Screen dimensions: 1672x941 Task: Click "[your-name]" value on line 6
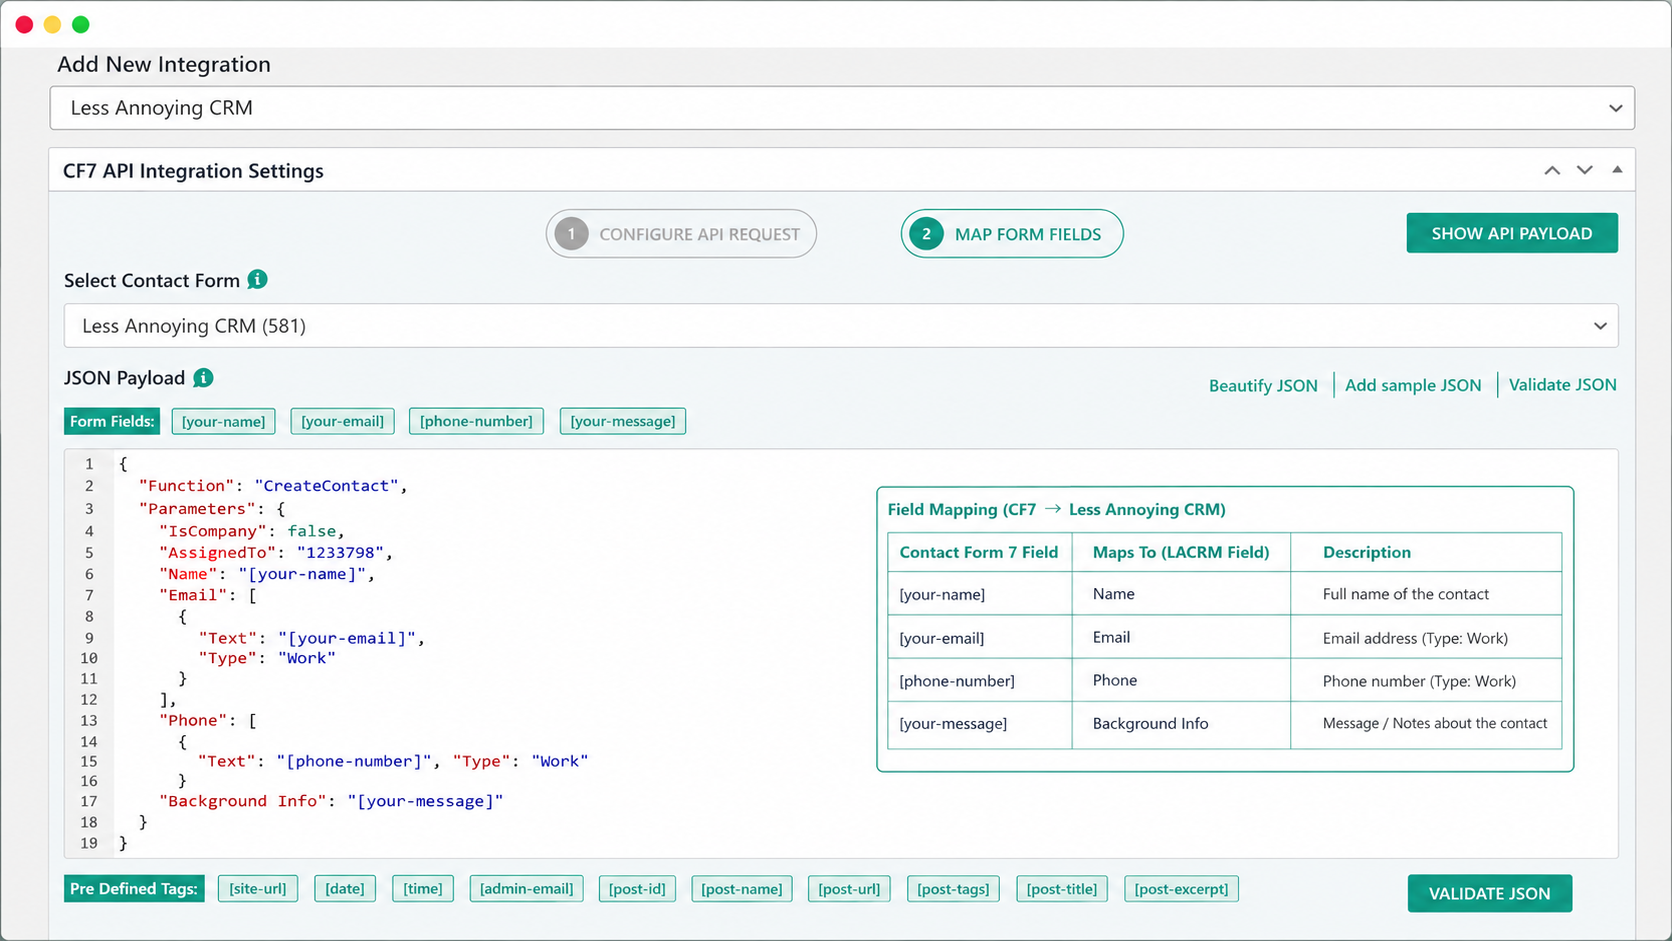pos(302,574)
